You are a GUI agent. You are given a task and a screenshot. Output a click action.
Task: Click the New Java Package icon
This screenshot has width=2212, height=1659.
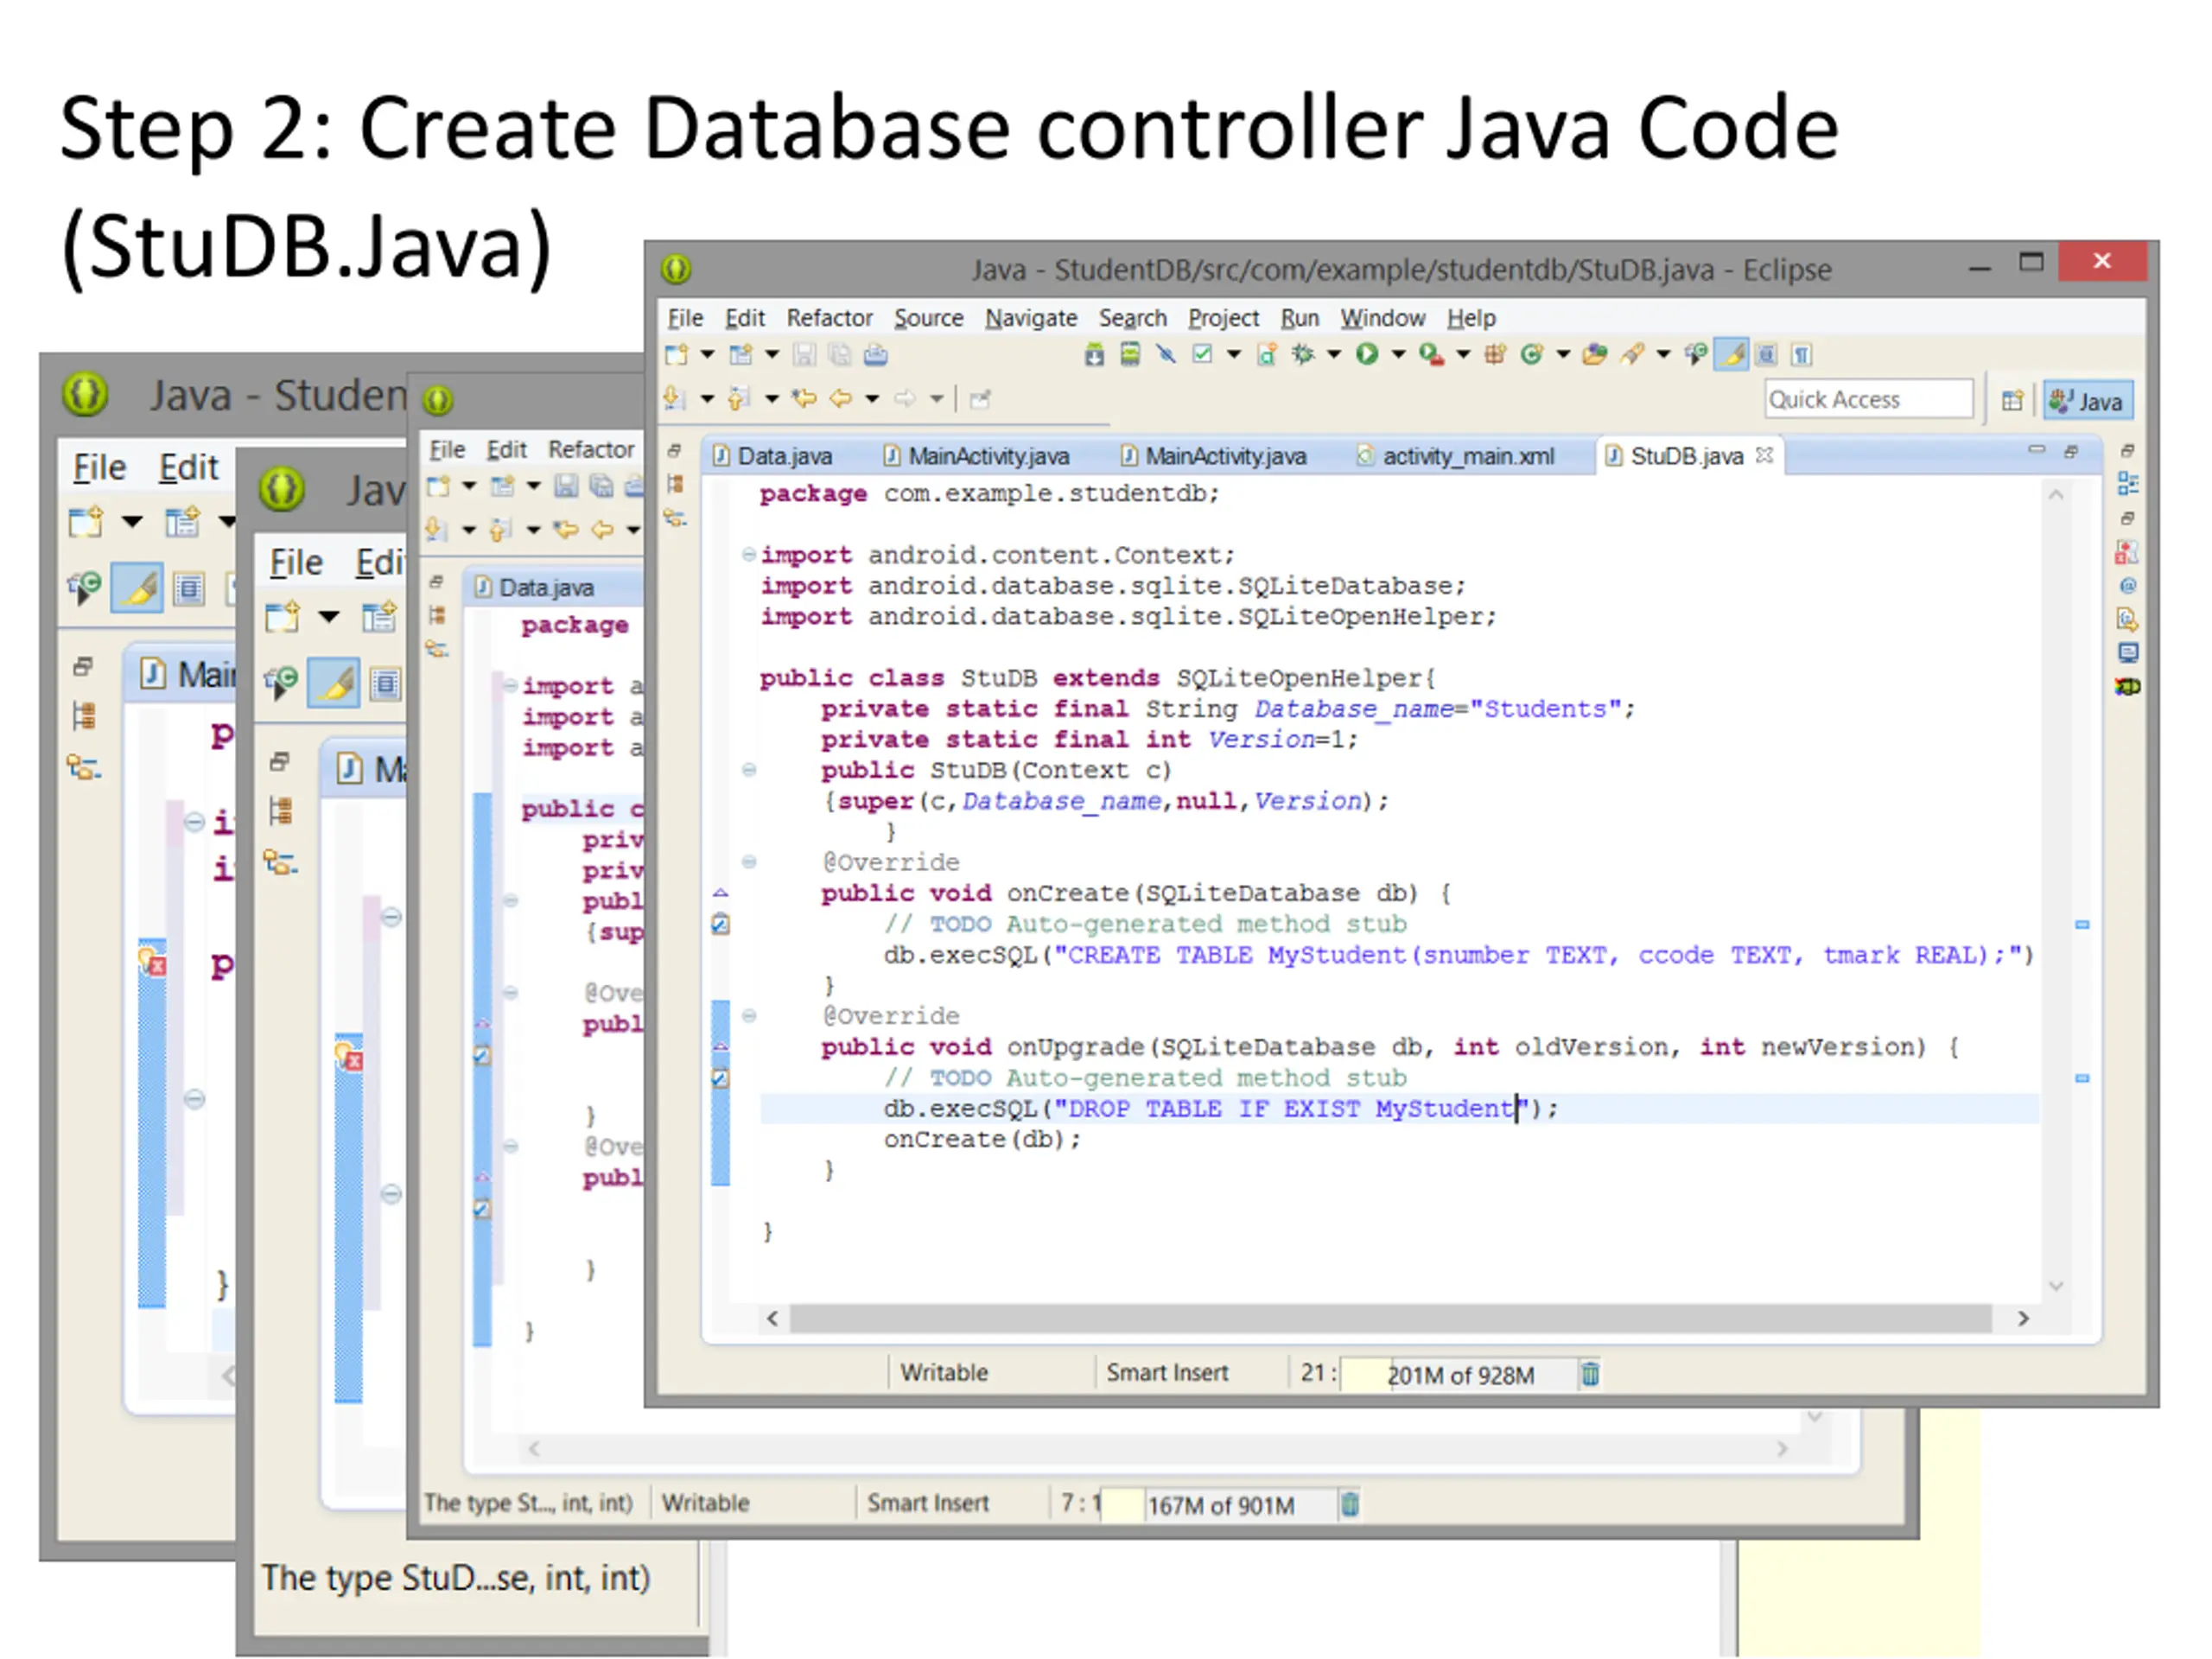coord(1495,354)
